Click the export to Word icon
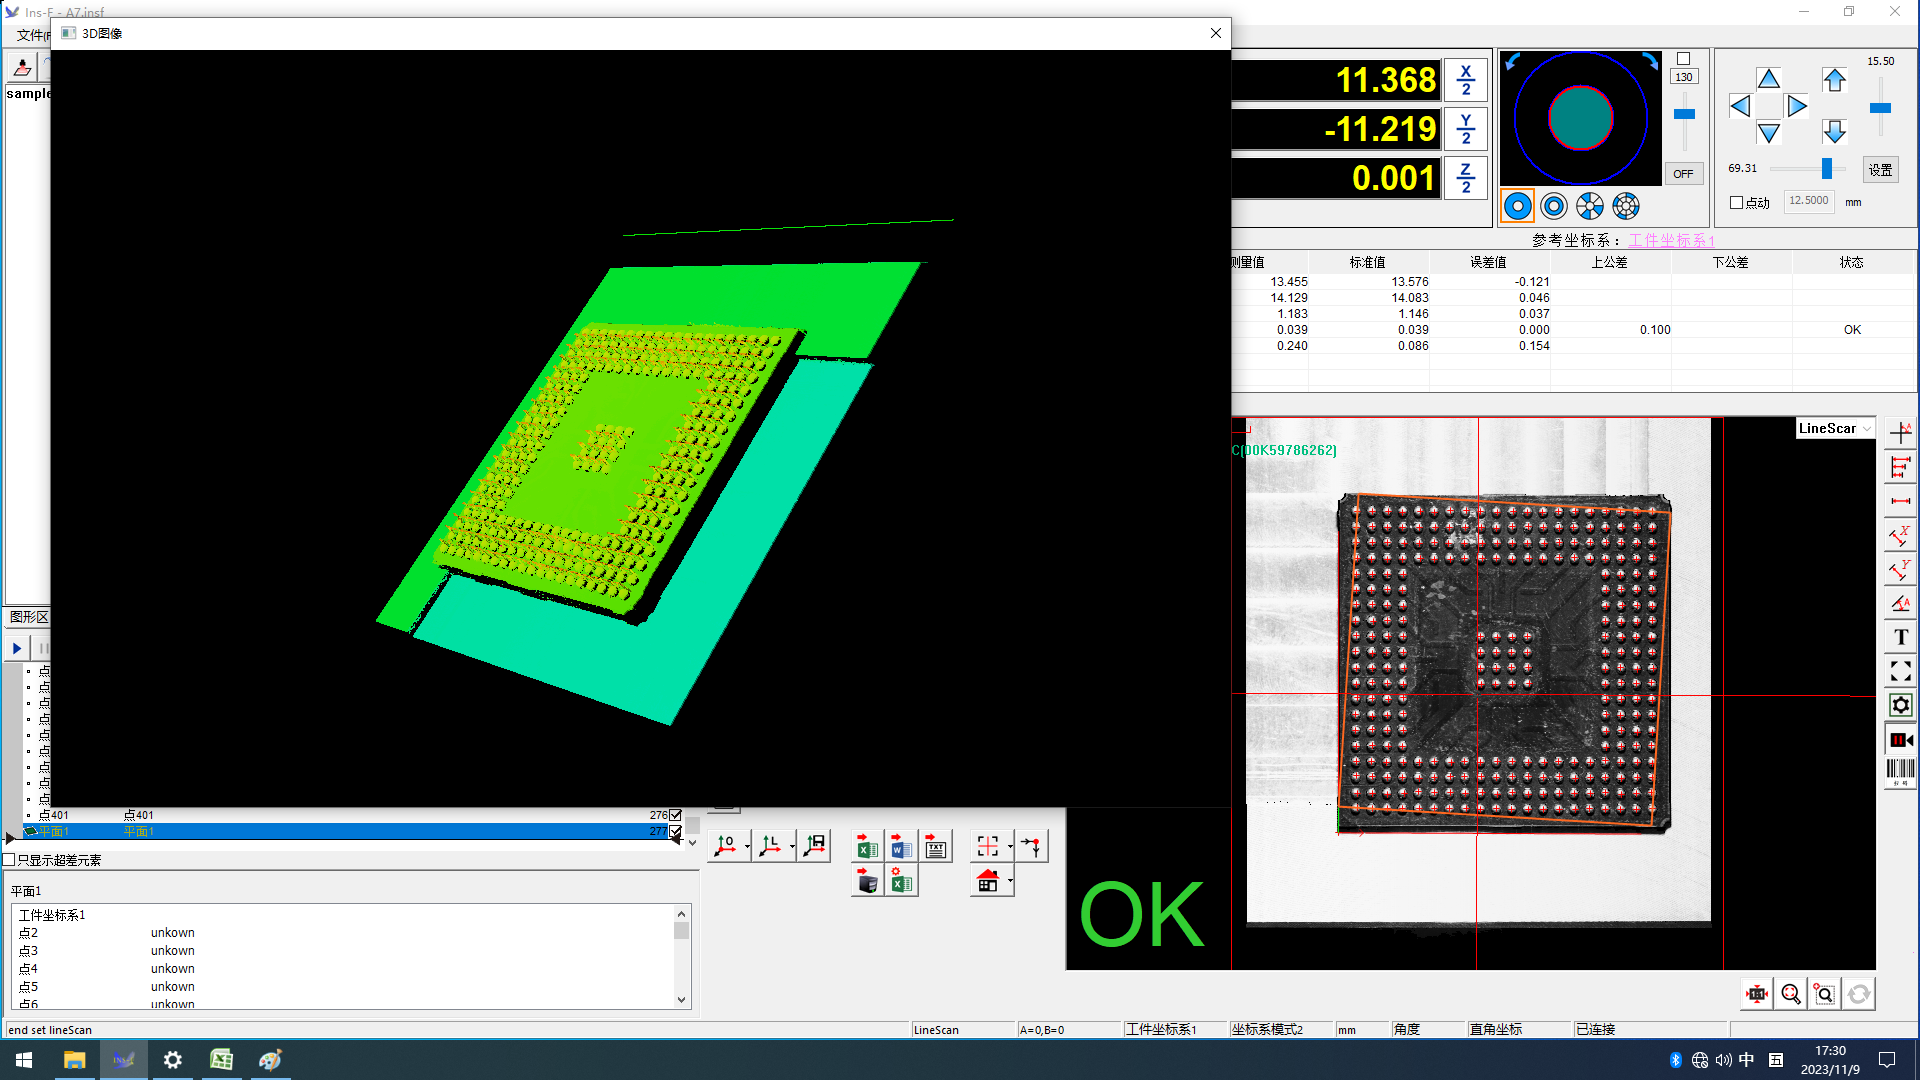Image resolution: width=1920 pixels, height=1080 pixels. 901,847
